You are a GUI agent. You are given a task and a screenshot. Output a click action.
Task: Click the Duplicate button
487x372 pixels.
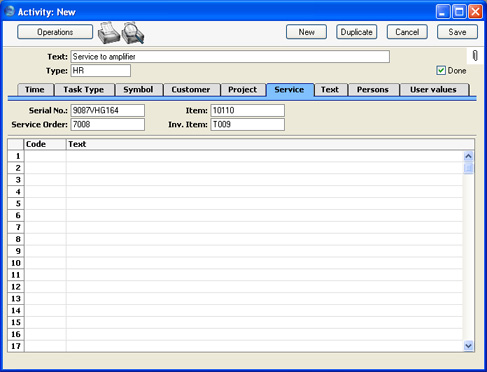coord(357,32)
